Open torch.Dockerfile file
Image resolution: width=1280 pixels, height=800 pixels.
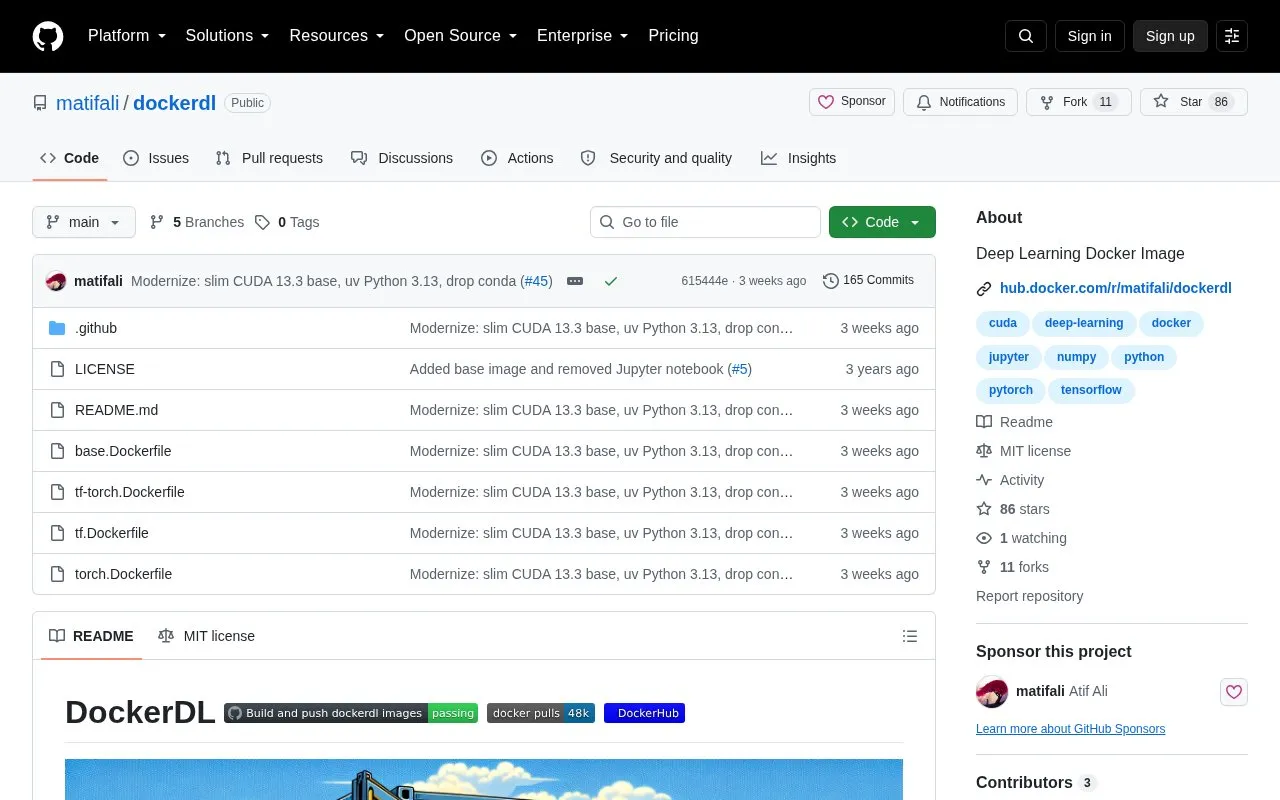click(x=123, y=574)
